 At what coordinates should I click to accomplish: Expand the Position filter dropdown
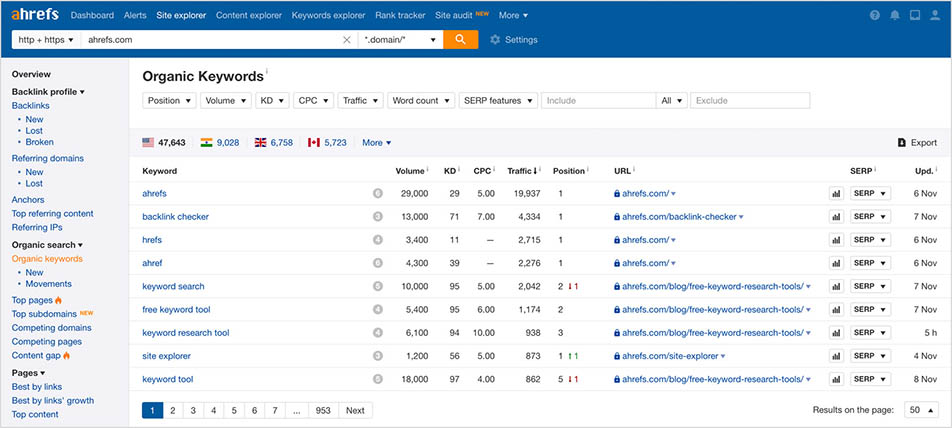(169, 101)
